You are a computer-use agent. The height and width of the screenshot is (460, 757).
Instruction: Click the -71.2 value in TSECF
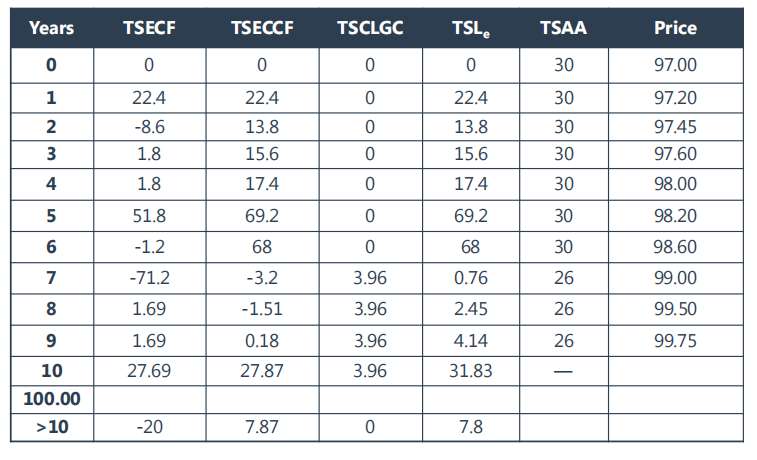[149, 279]
